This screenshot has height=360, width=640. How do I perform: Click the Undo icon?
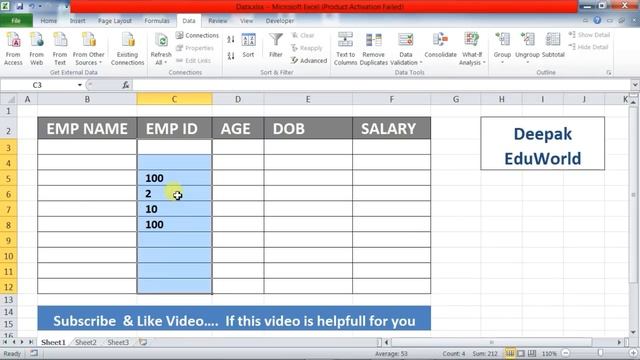(x=32, y=6)
